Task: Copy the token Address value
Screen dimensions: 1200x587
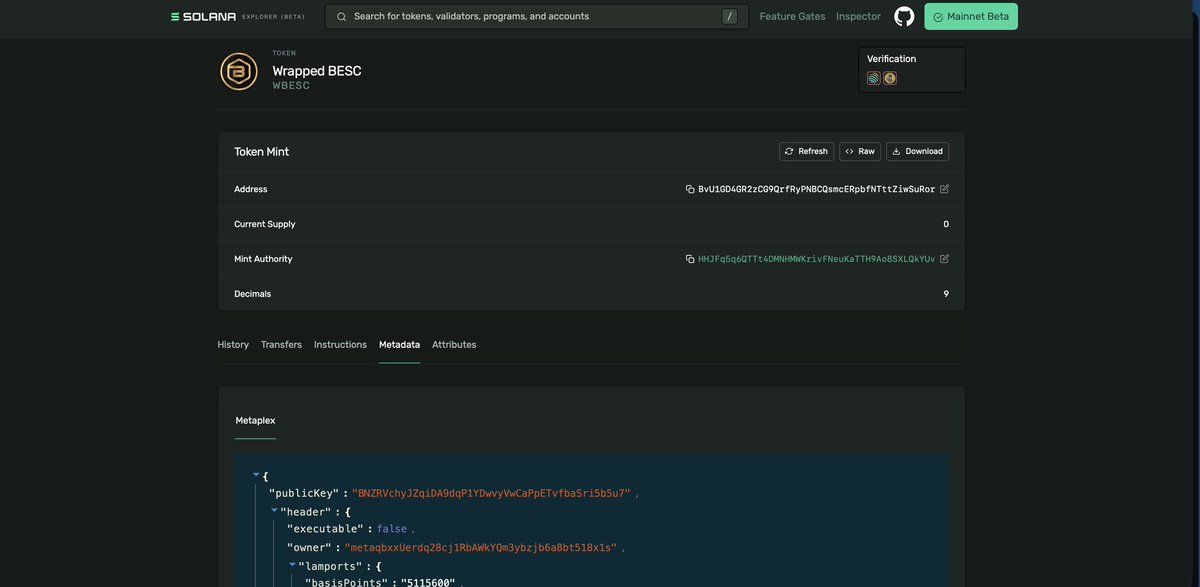Action: tap(690, 189)
